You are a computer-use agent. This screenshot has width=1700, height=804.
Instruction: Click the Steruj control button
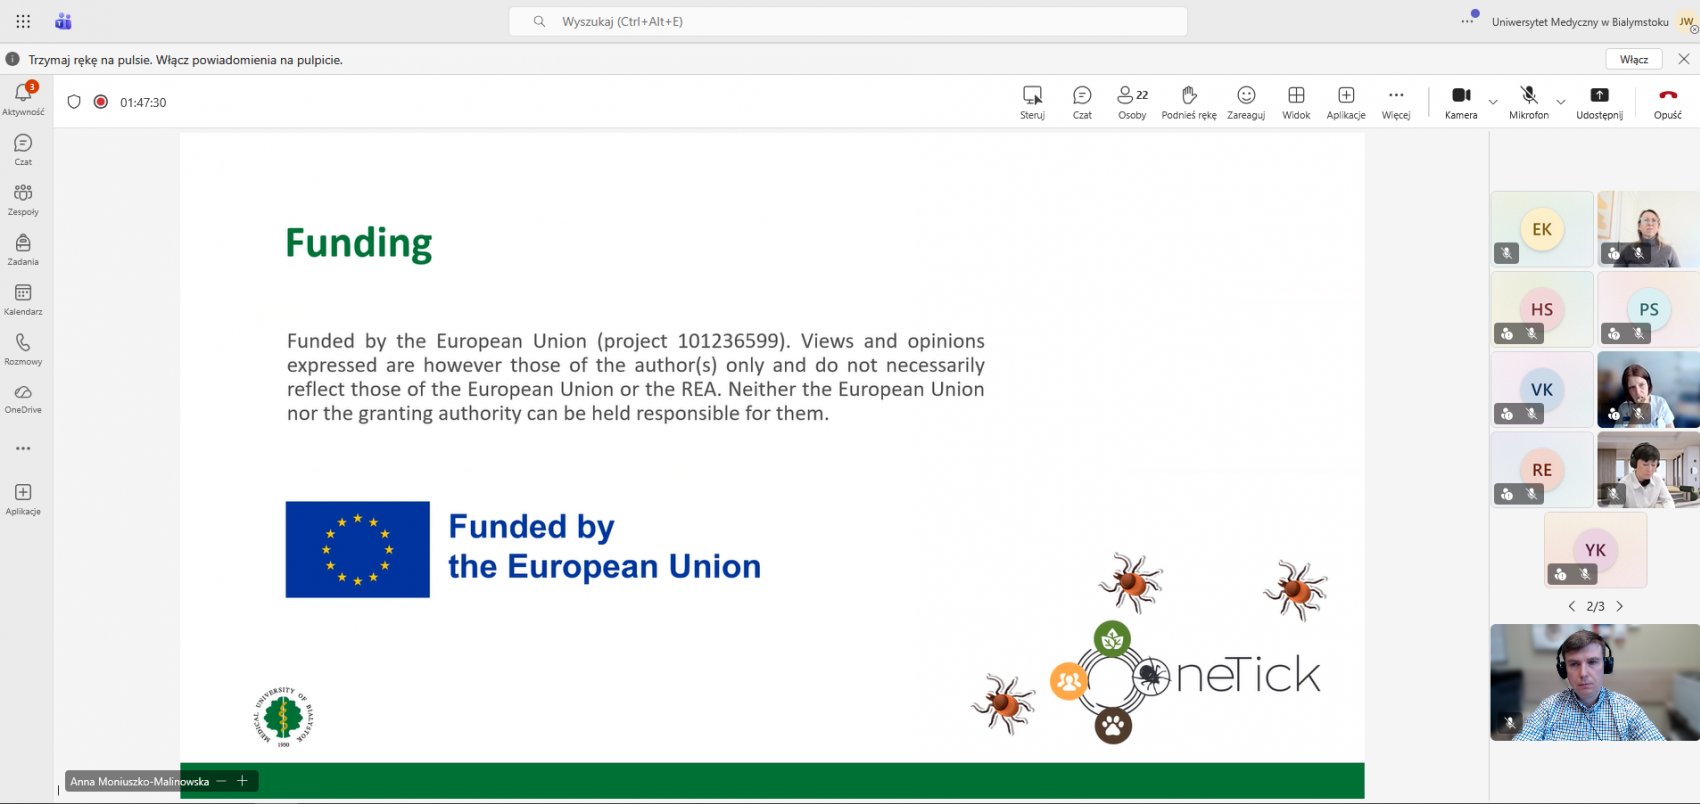(x=1032, y=101)
